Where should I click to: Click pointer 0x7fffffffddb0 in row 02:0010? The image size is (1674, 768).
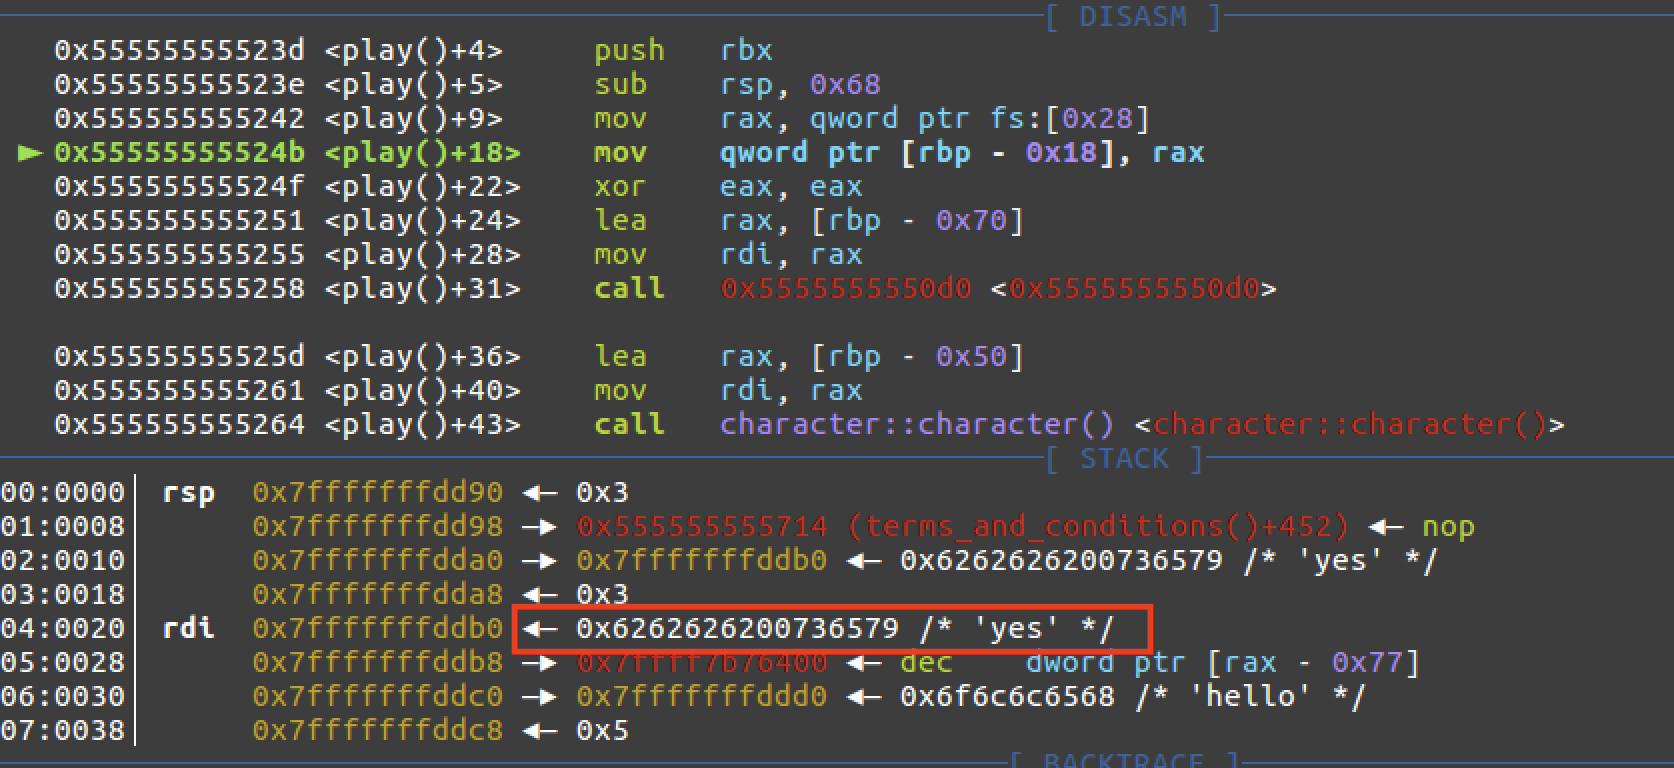(x=701, y=560)
